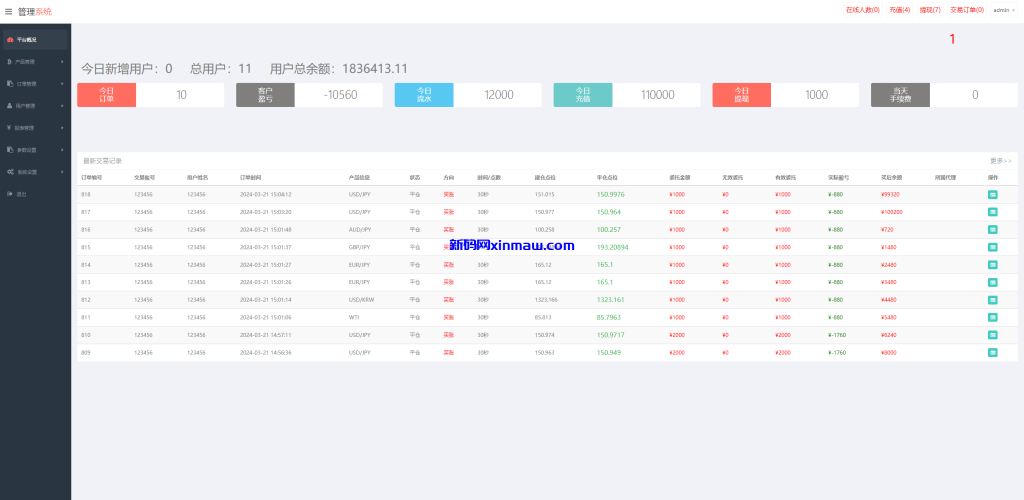The width and height of the screenshot is (1024, 500).
Task: Click the AUD/JPY product cell
Action: 360,230
